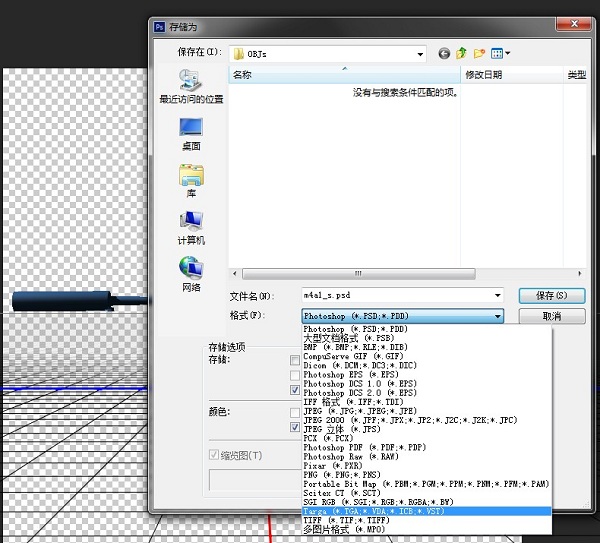
Task: Select JPEG 2000 format option
Action: pos(427,420)
